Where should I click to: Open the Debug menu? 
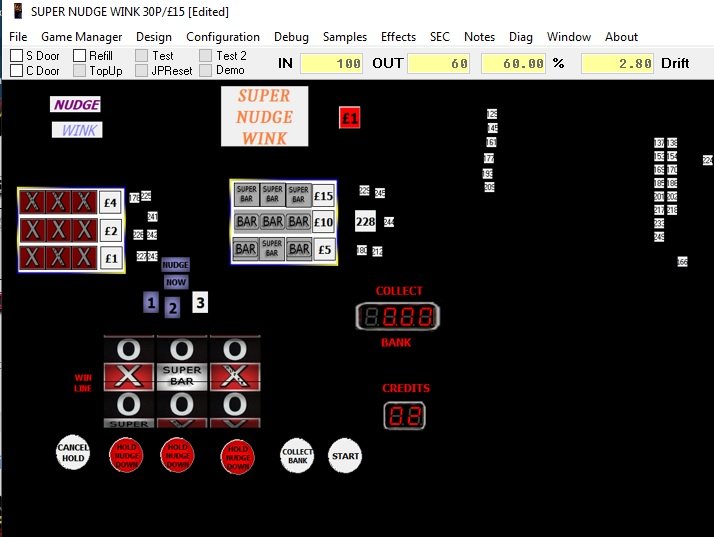tap(291, 37)
